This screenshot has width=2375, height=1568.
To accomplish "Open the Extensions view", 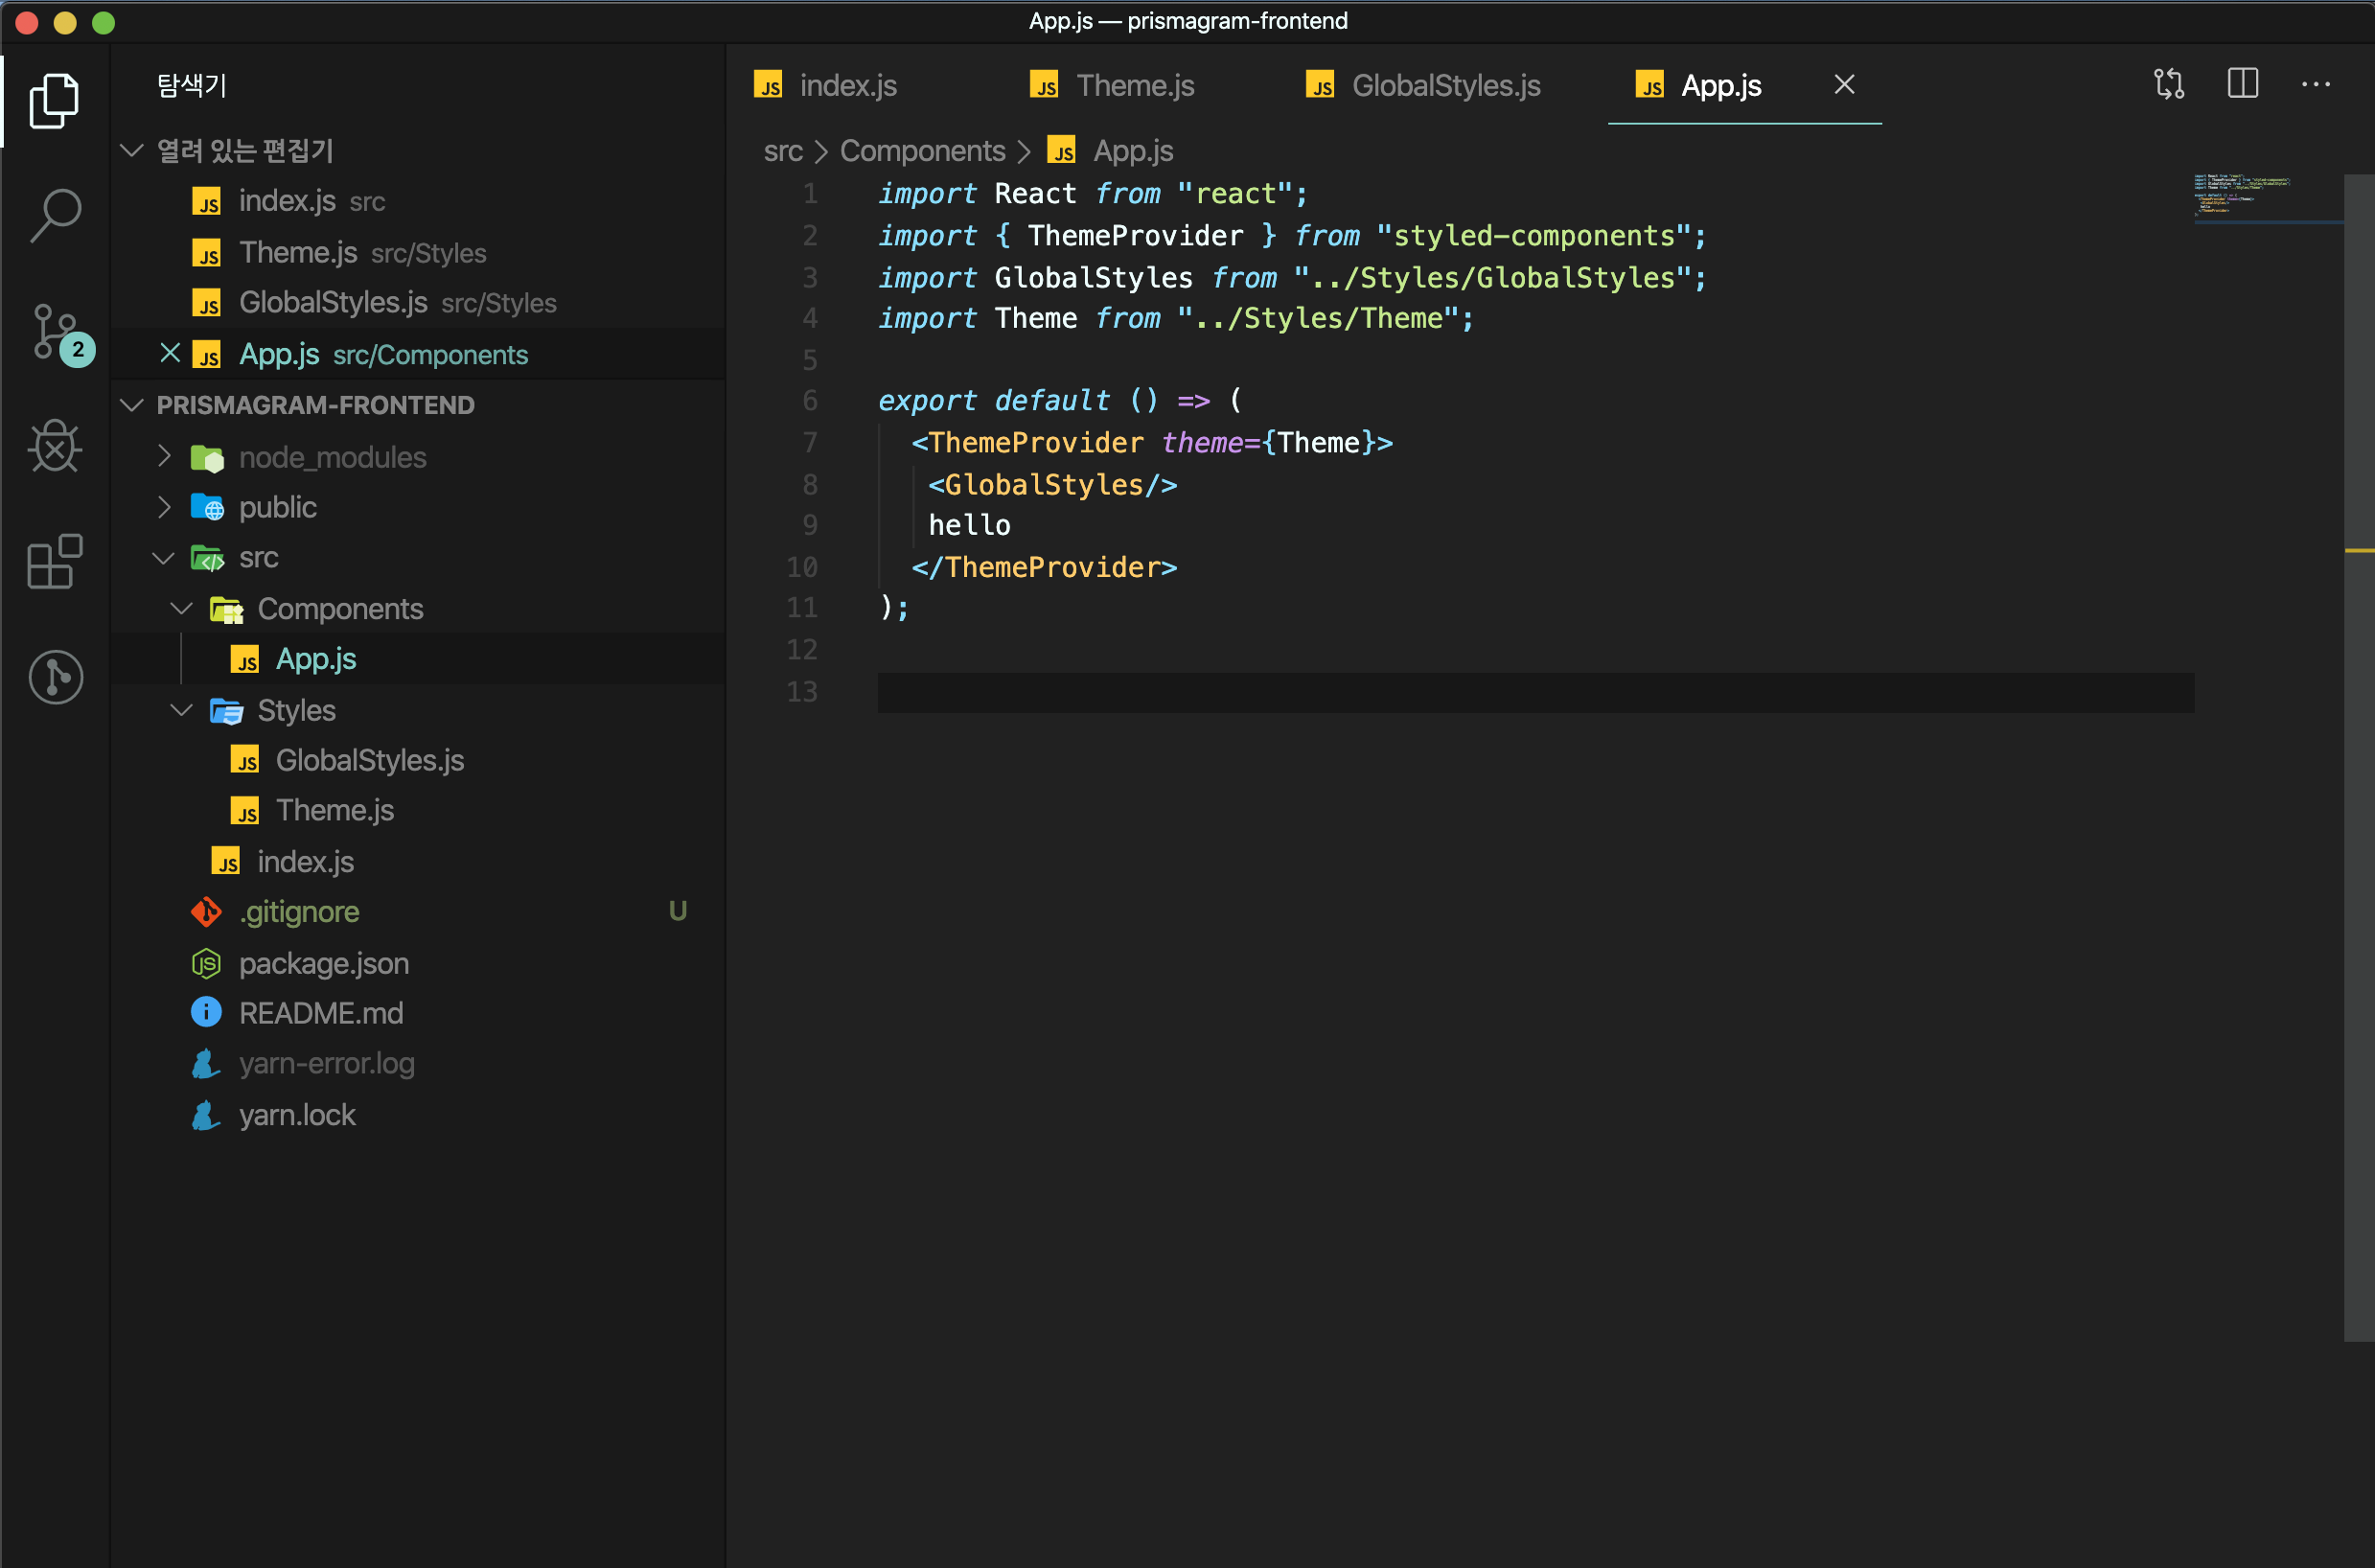I will [x=55, y=561].
